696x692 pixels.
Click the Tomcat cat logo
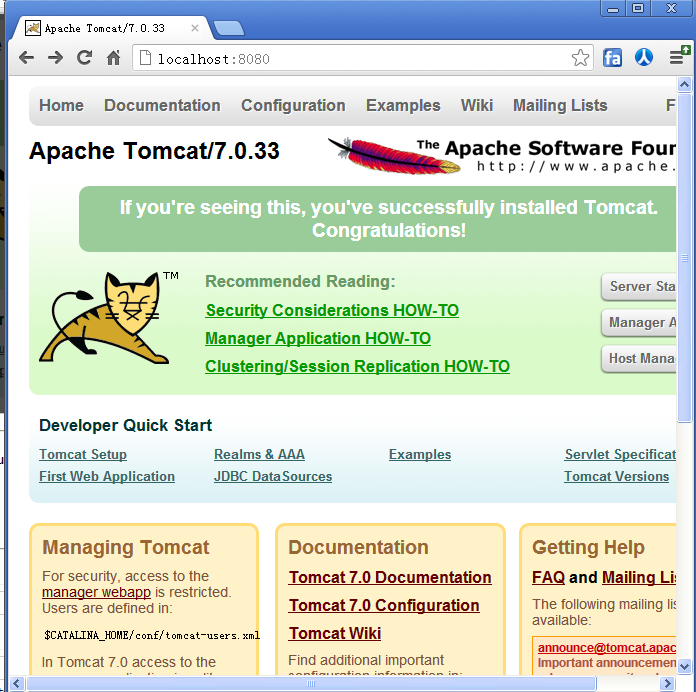point(105,318)
